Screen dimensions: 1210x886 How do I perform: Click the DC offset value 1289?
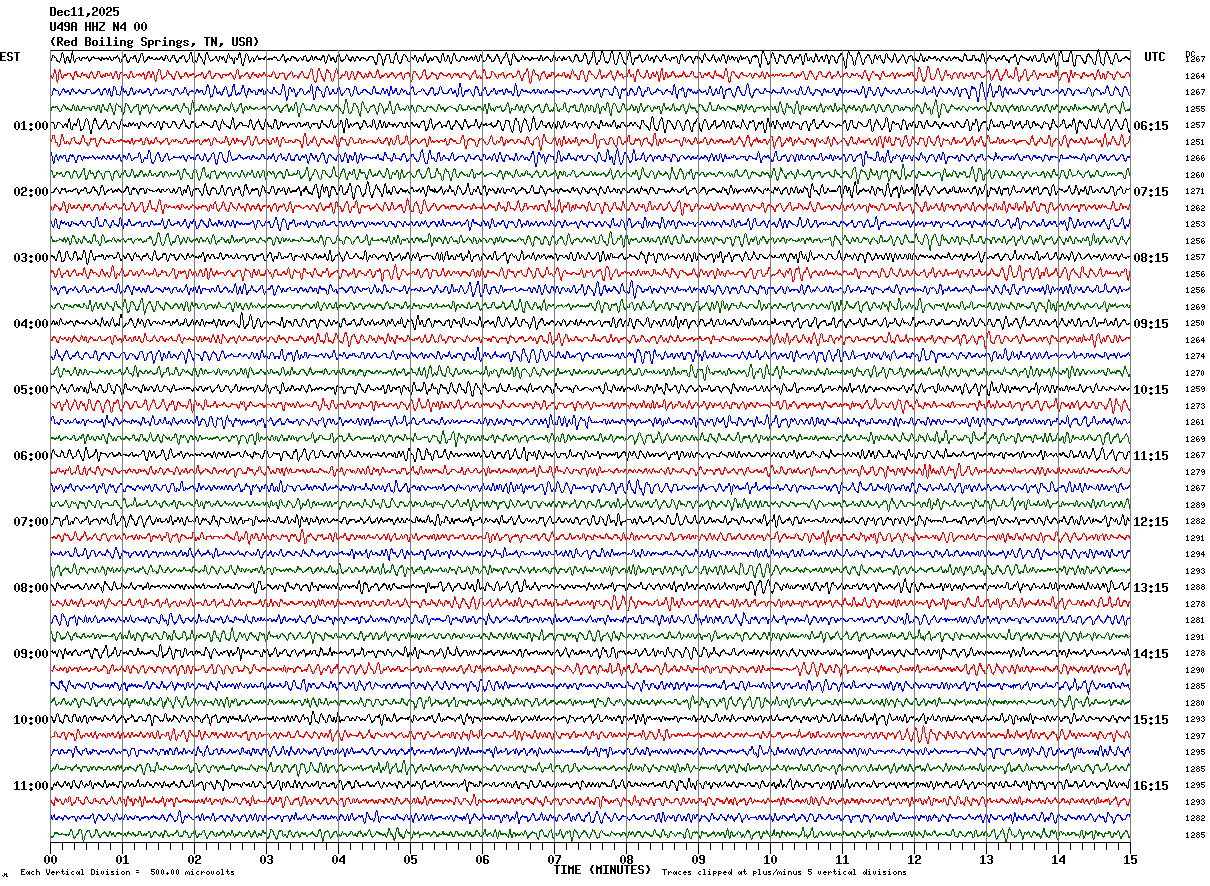1195,505
